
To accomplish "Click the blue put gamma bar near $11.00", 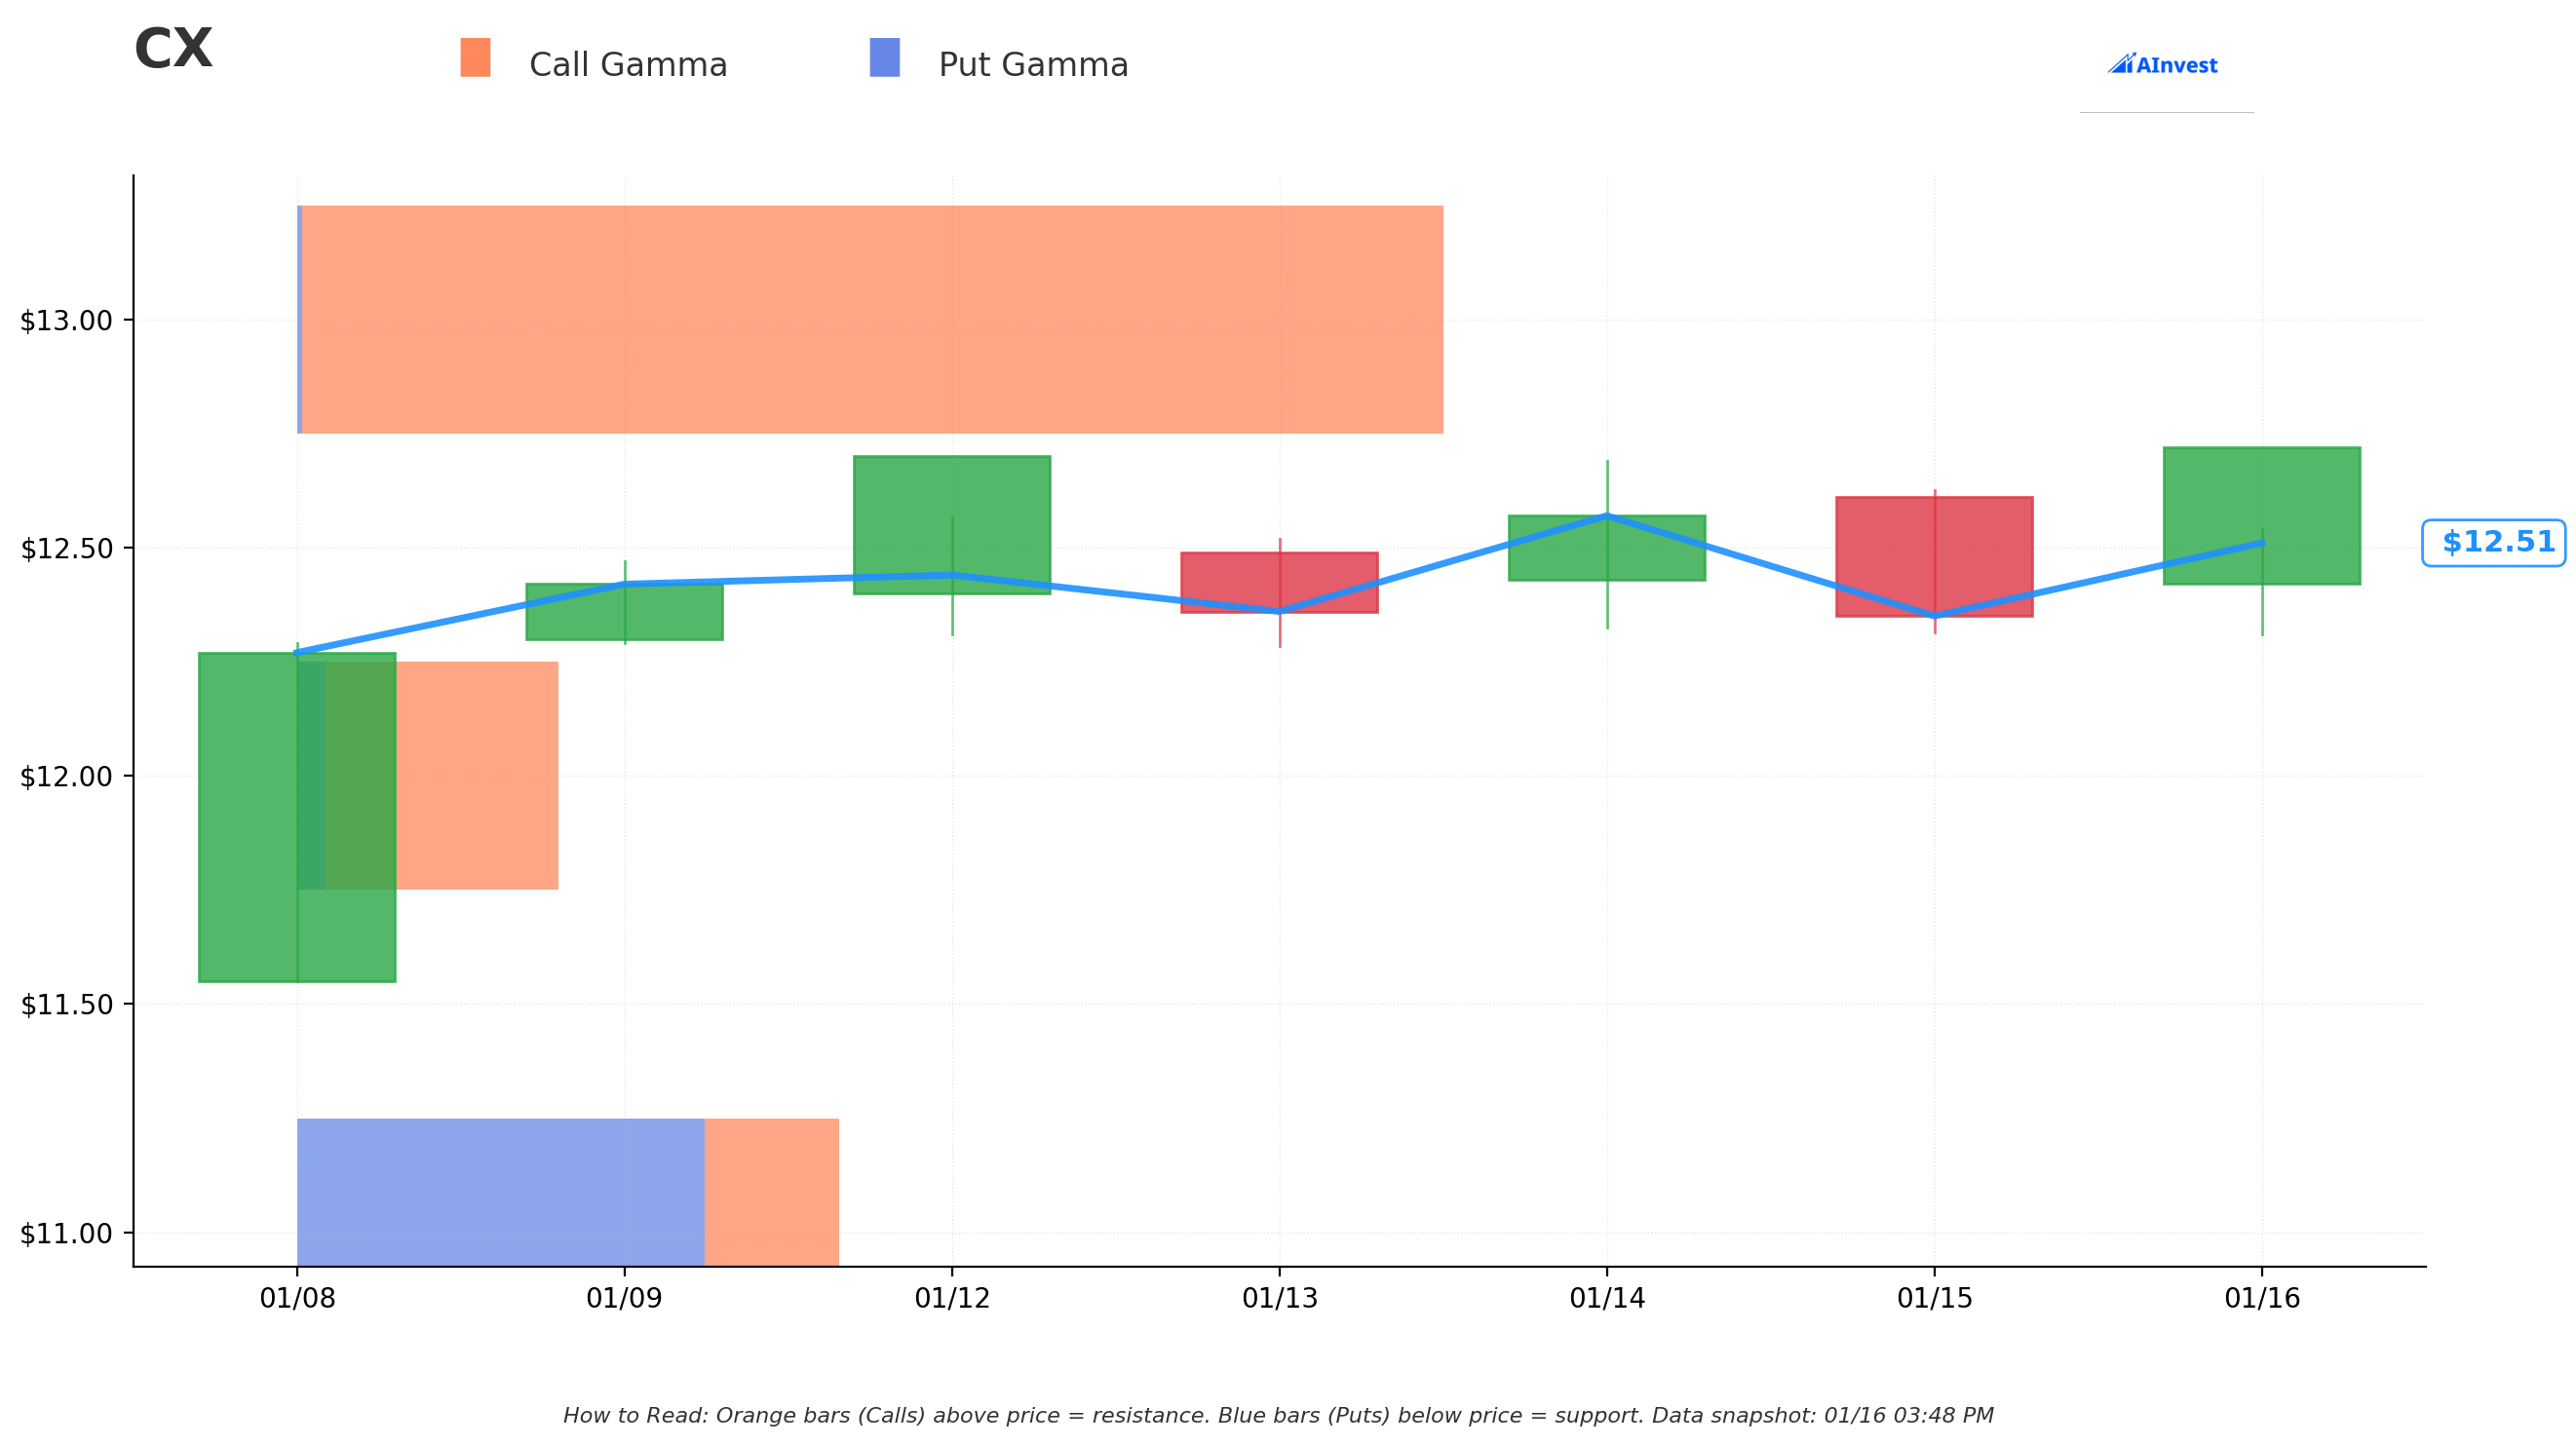I will tap(500, 1192).
